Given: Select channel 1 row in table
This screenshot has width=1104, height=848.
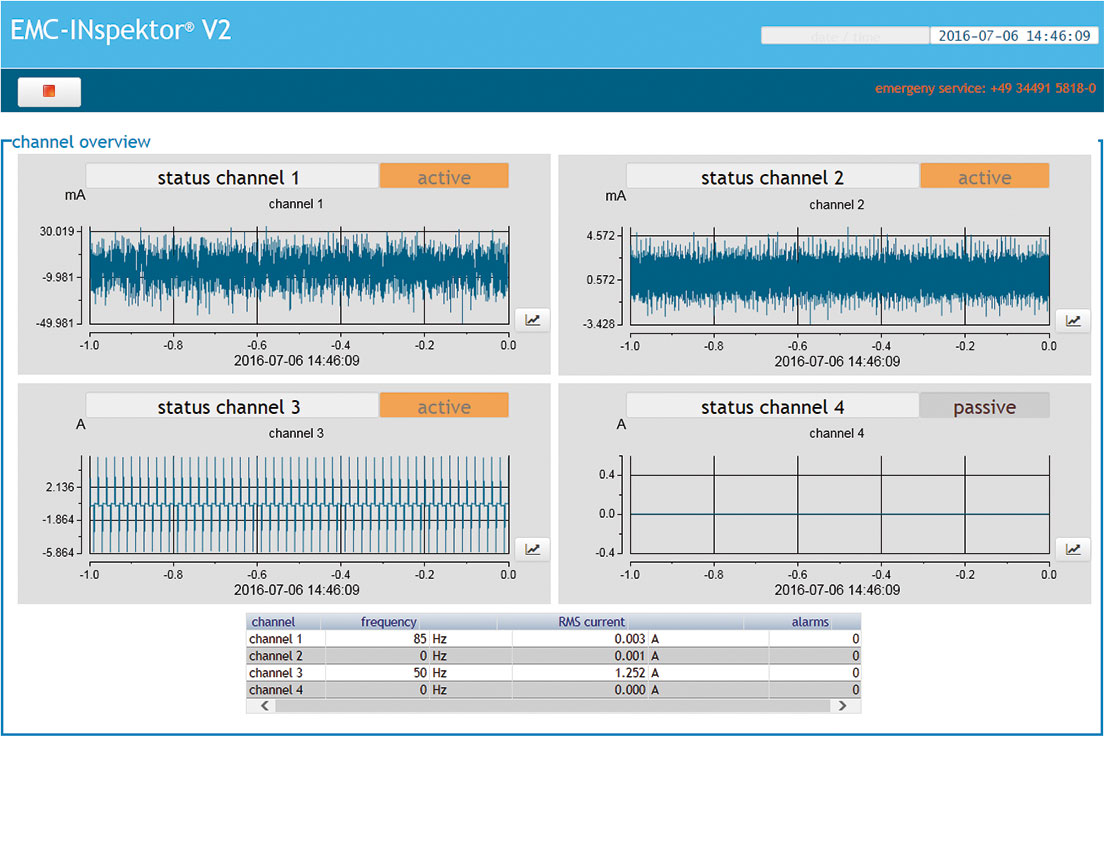Looking at the screenshot, I should pyautogui.click(x=553, y=639).
